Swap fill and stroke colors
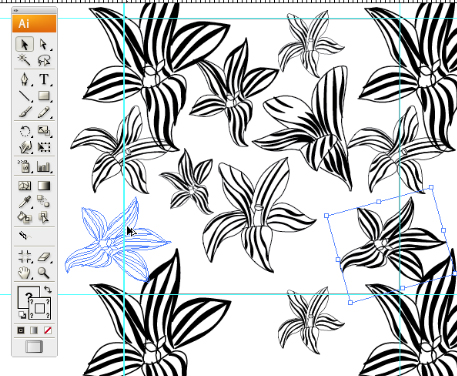Screen dimensions: 457x376 click(48, 289)
